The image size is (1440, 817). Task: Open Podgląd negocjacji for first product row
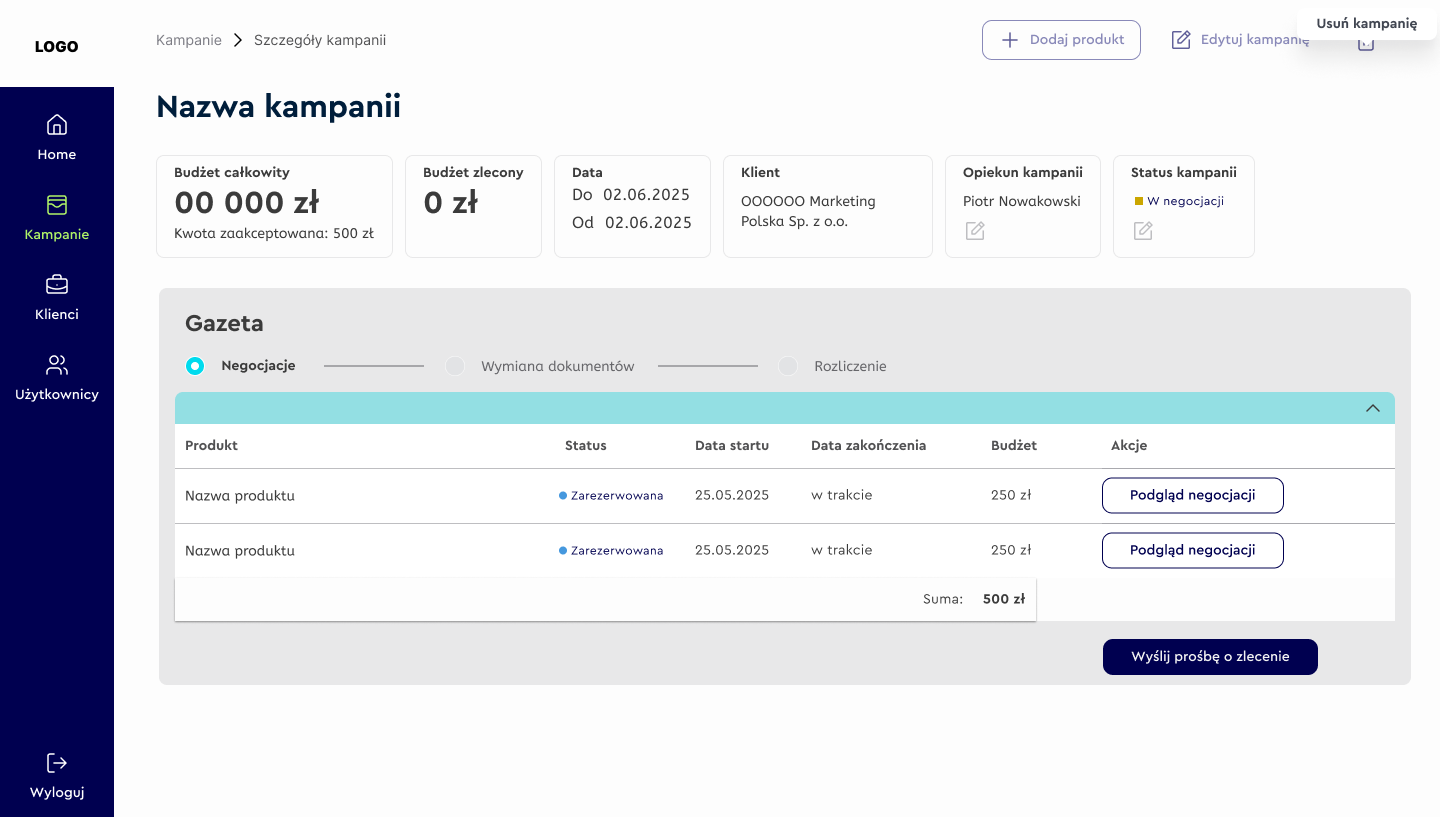[1192, 495]
